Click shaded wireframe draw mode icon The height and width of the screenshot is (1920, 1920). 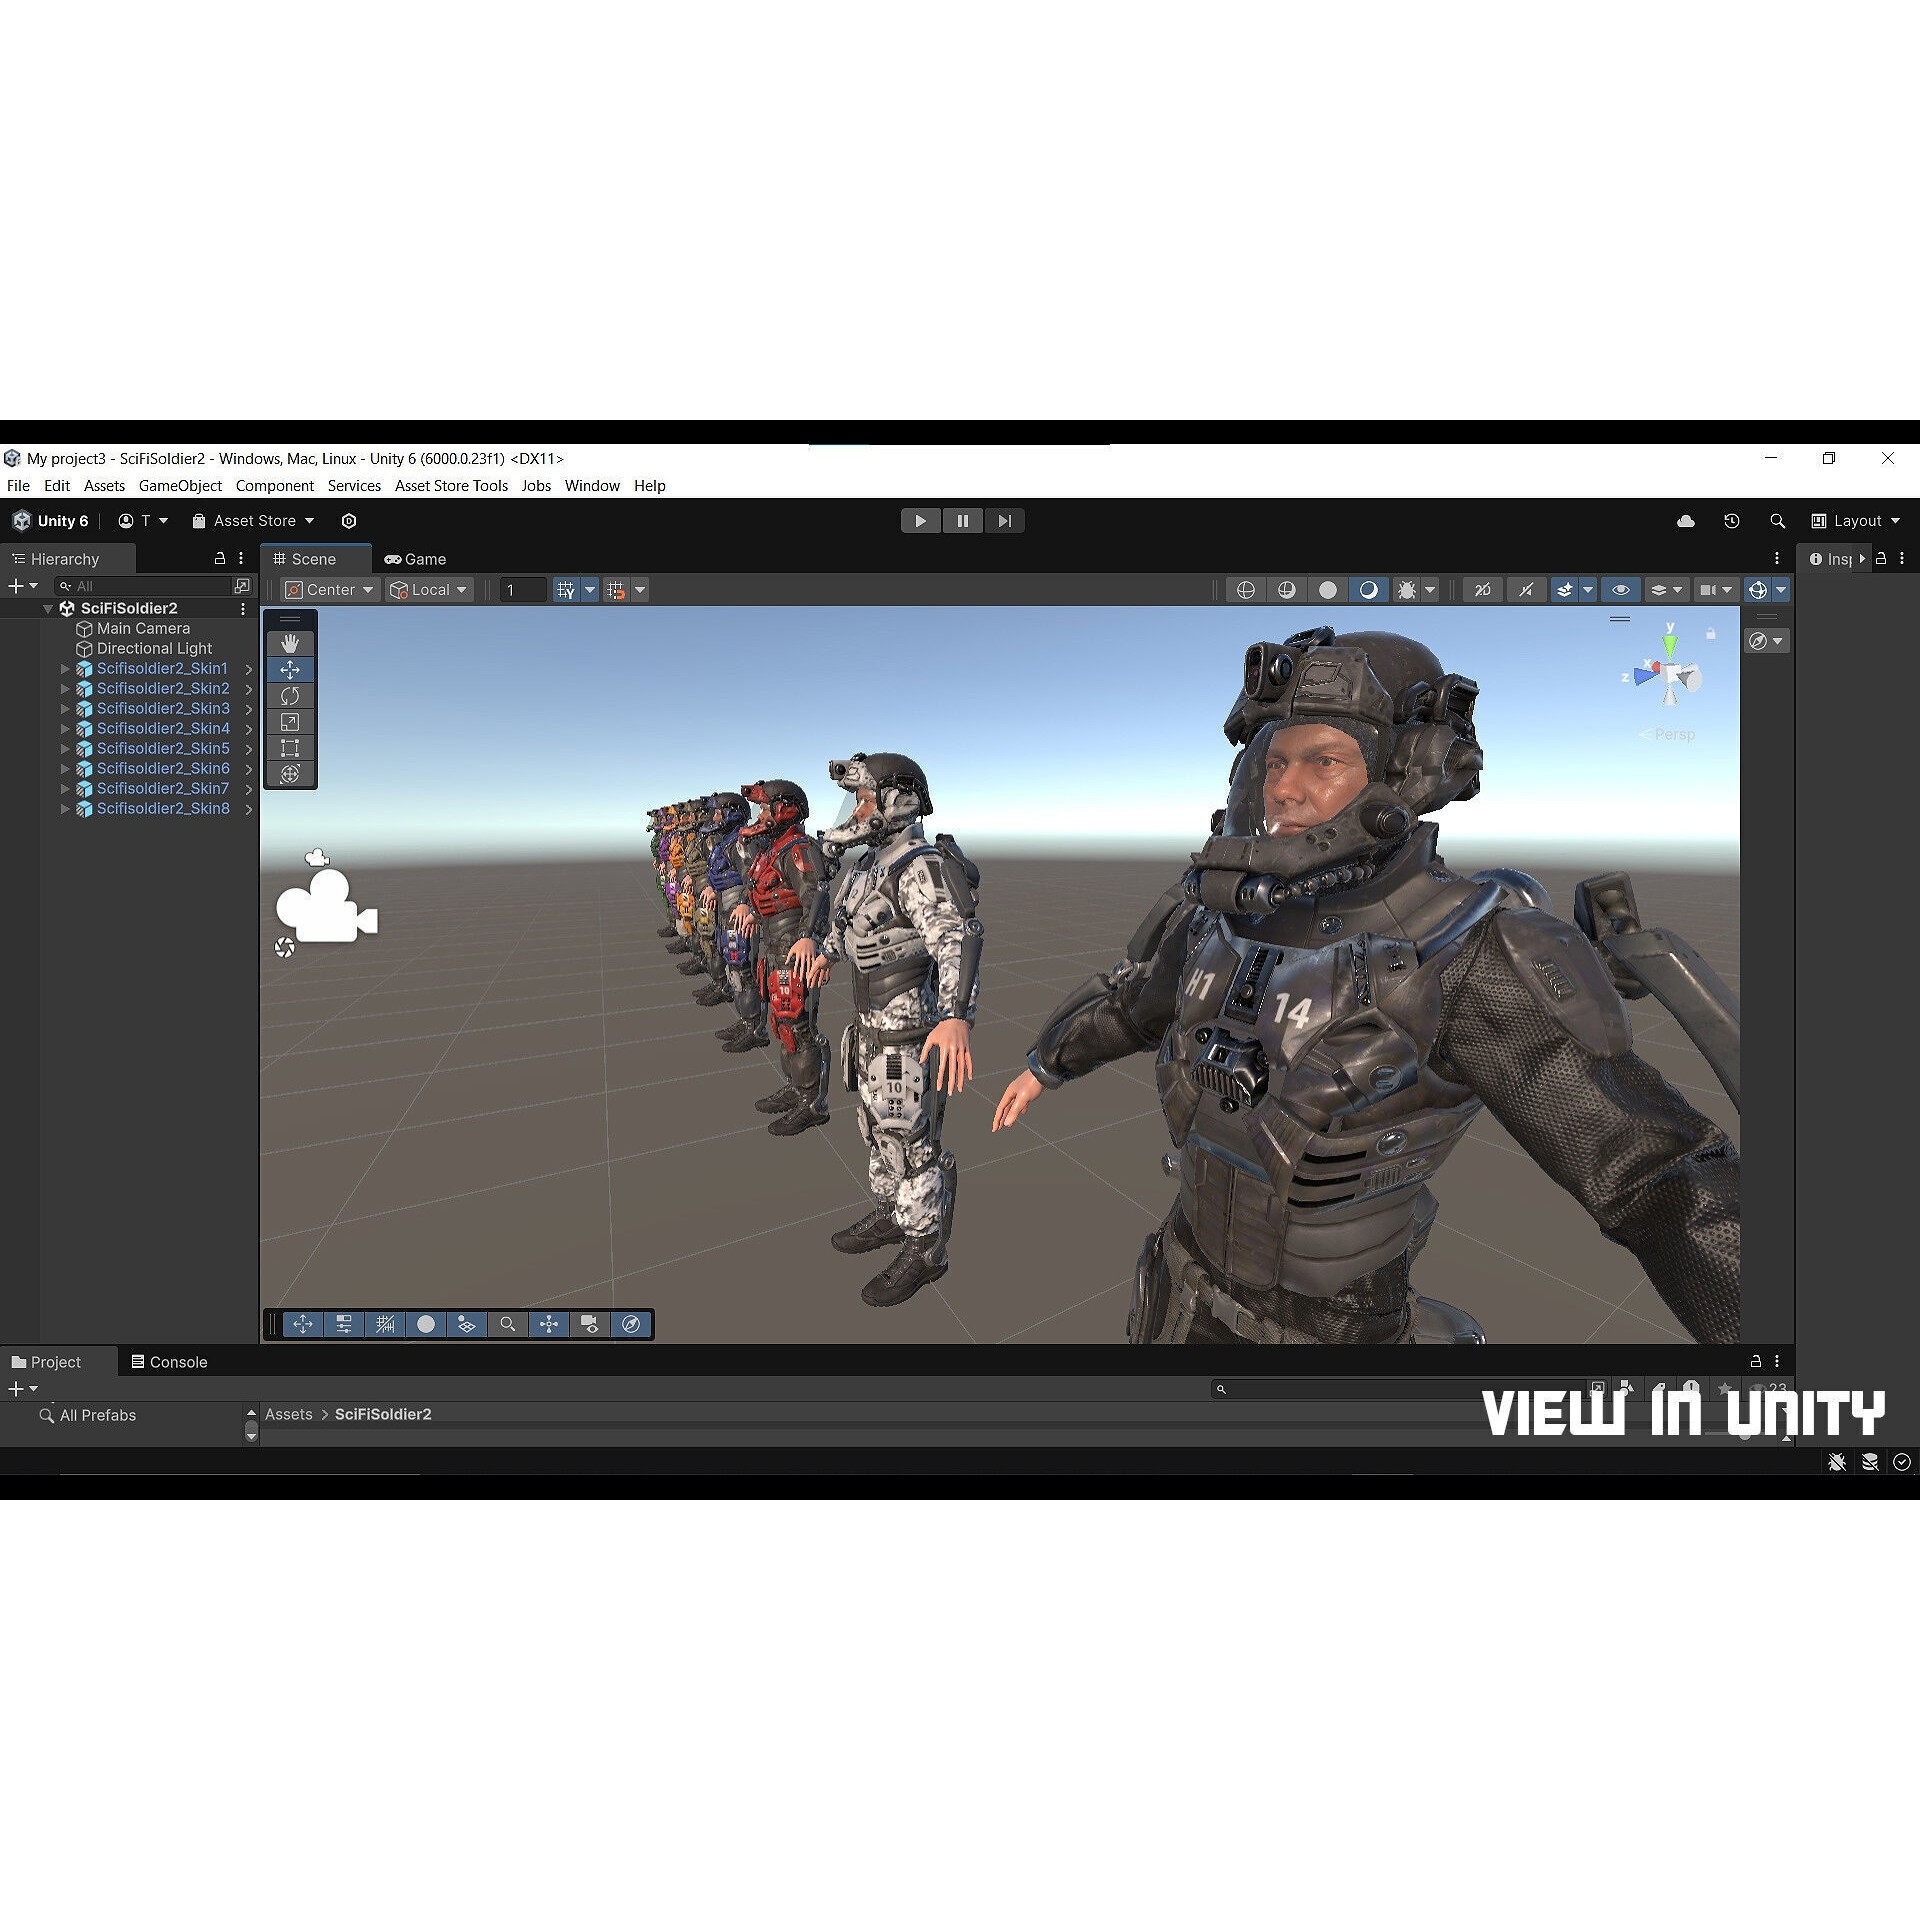point(1286,590)
